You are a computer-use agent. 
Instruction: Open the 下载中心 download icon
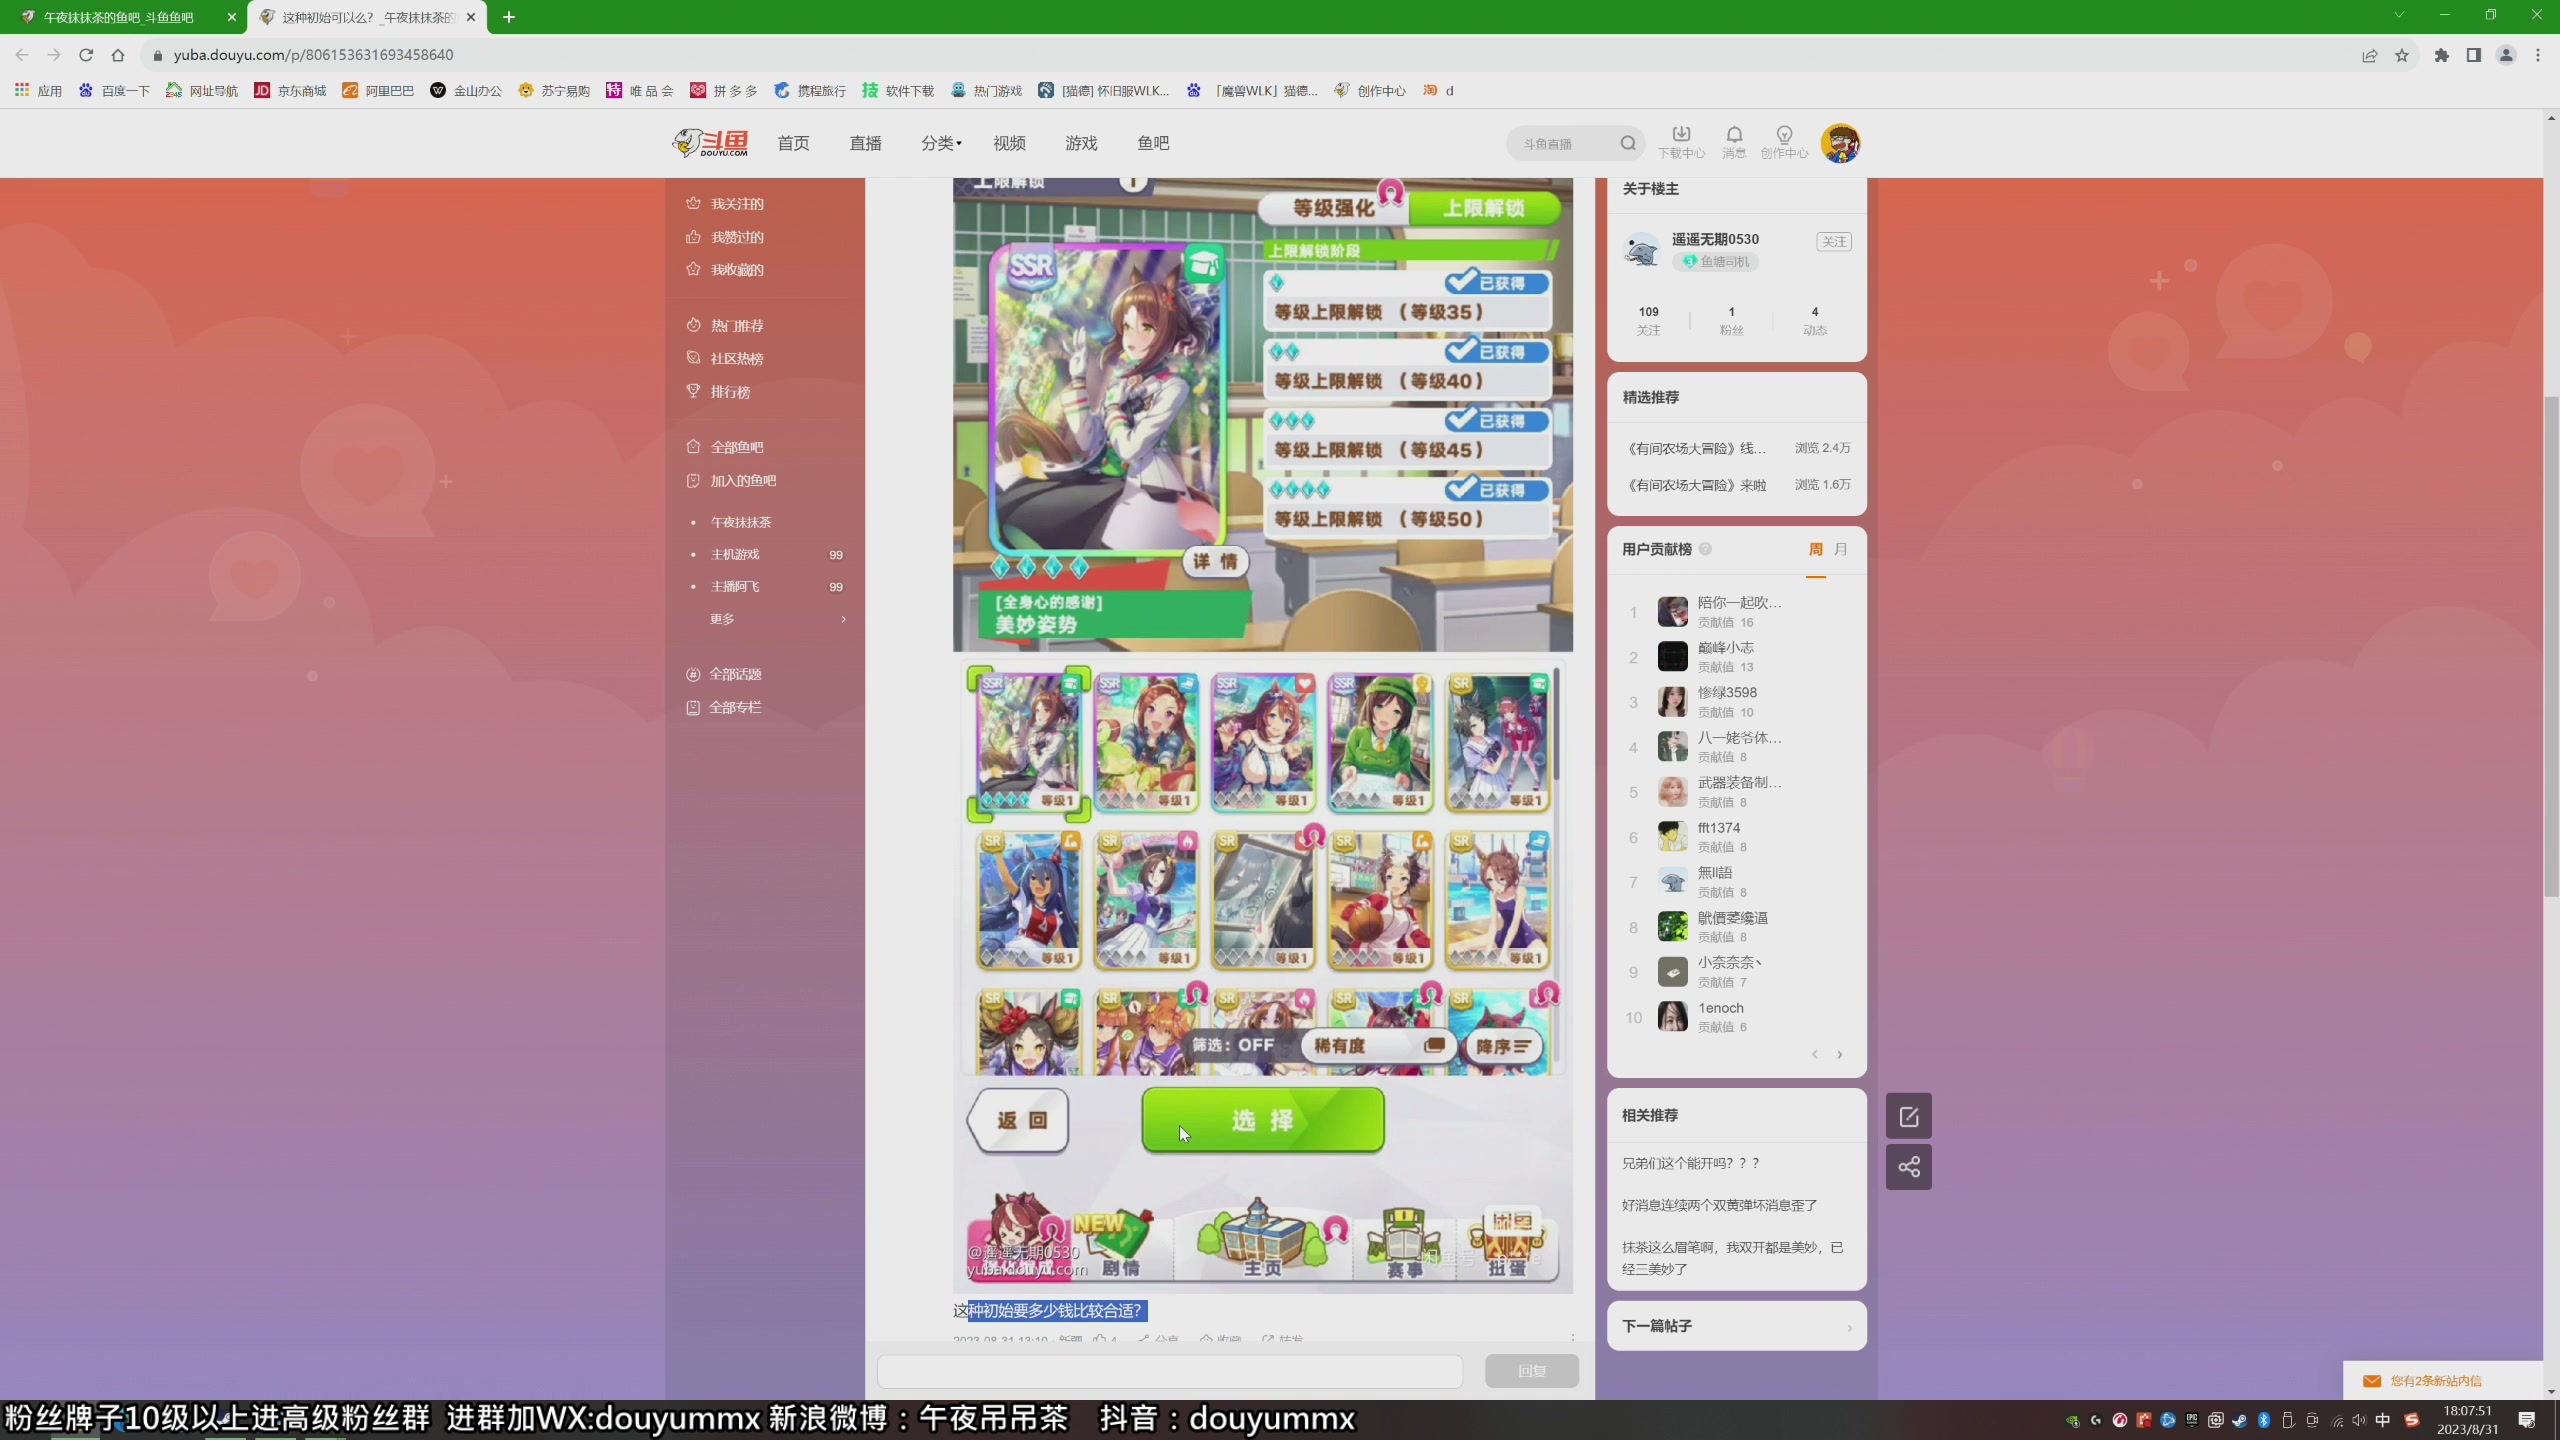click(1681, 142)
